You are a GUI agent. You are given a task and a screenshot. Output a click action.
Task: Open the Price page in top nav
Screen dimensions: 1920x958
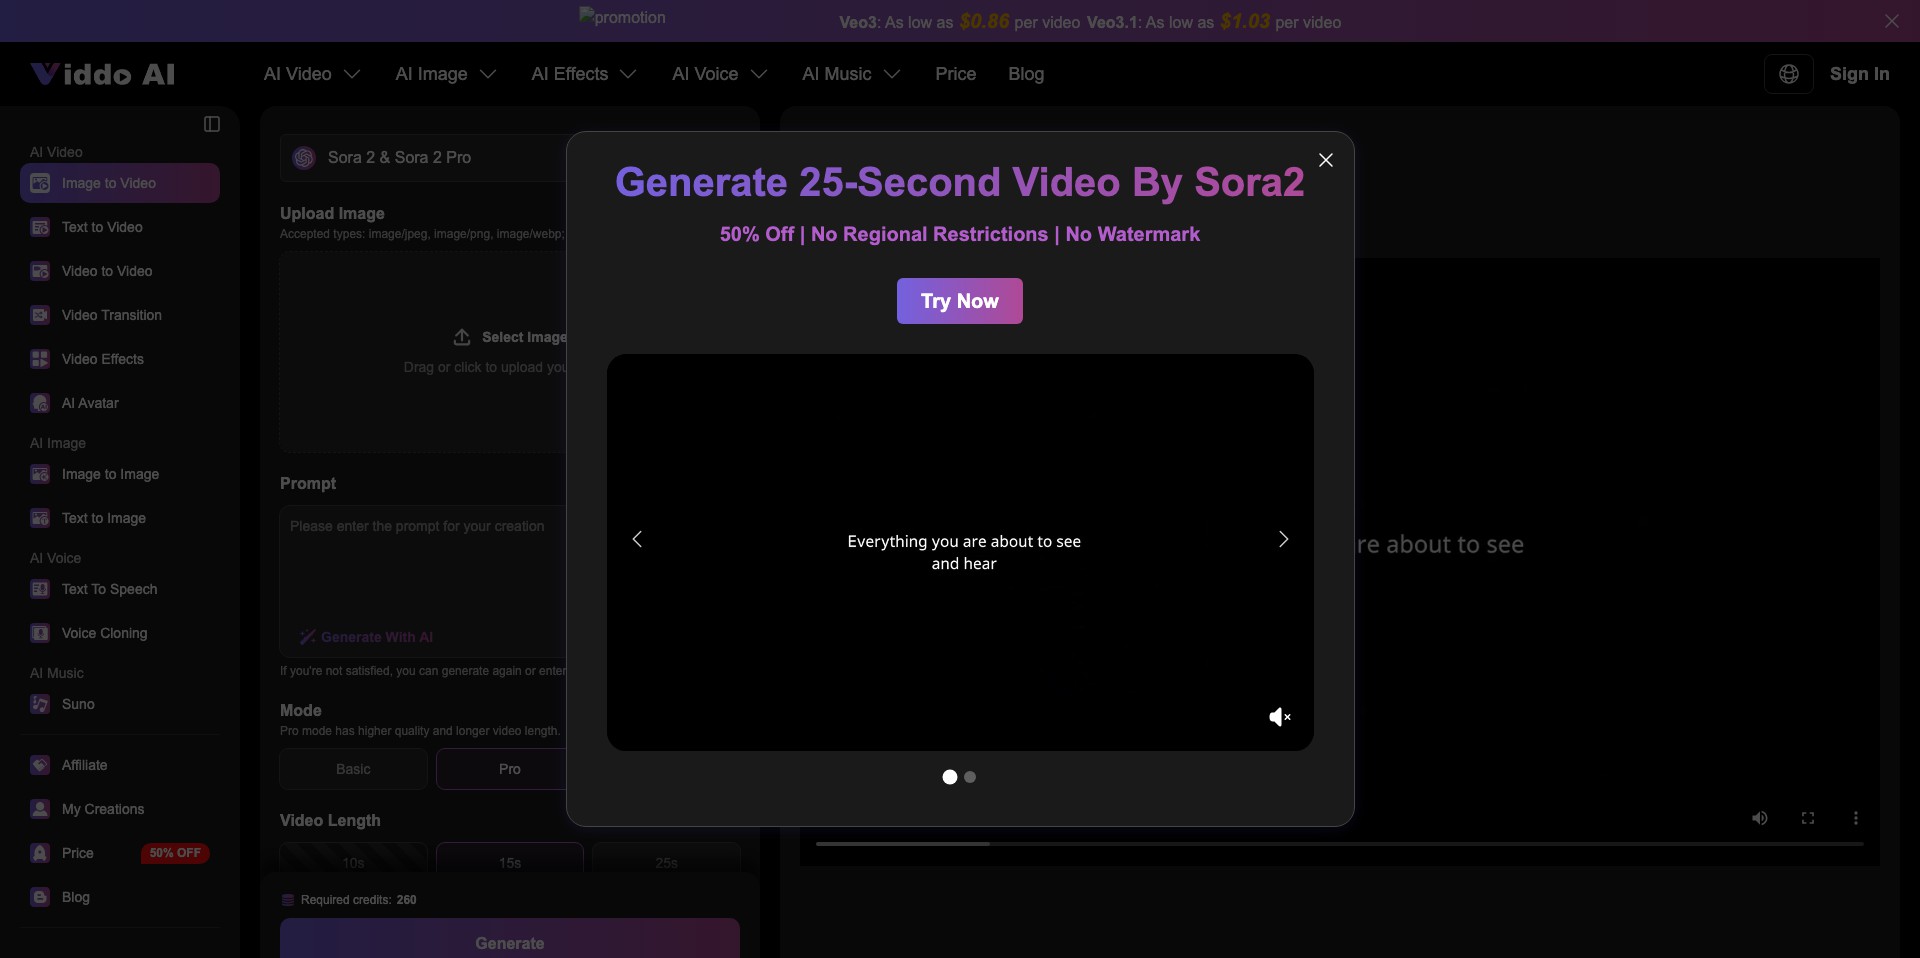(x=955, y=74)
